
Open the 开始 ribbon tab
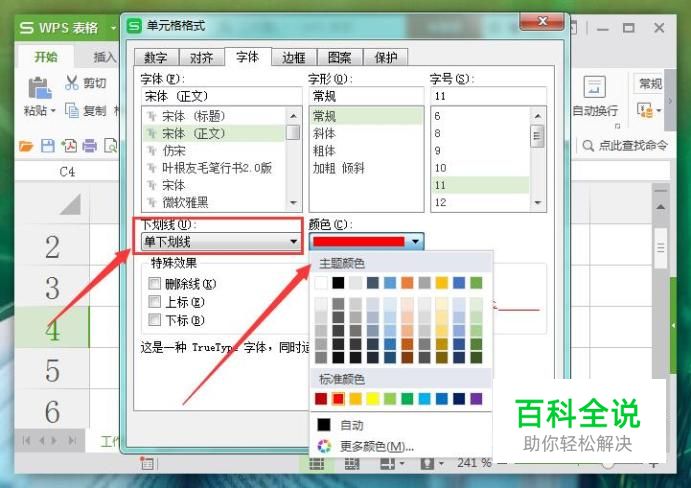click(x=46, y=56)
